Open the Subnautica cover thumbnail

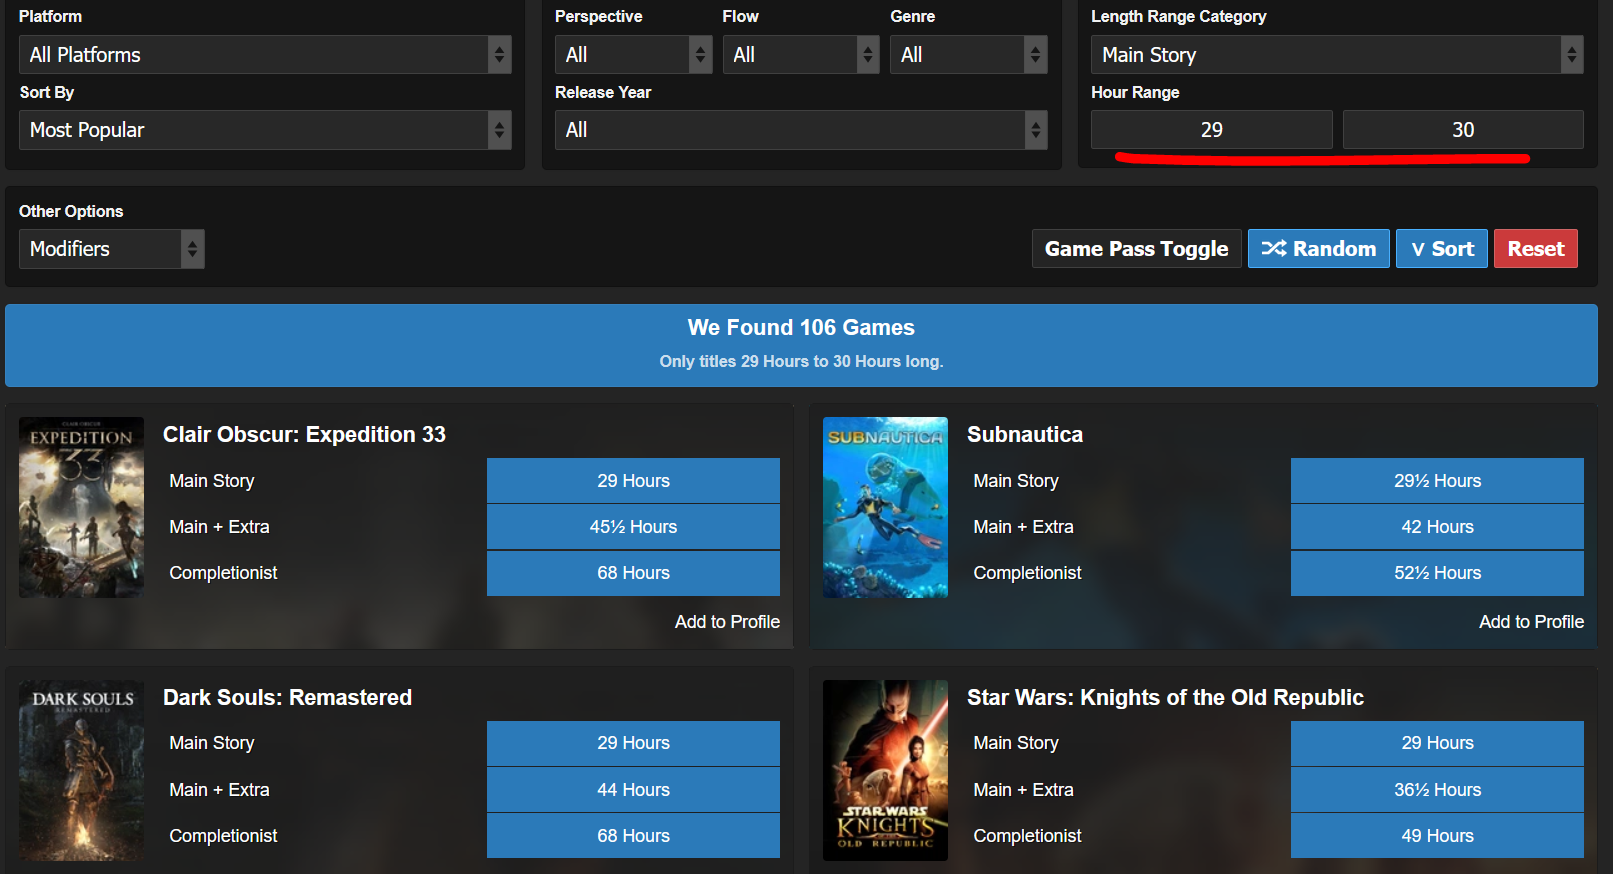pyautogui.click(x=885, y=508)
